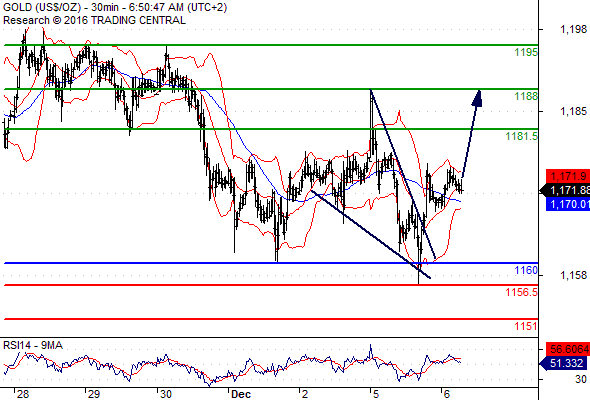590x400 pixels.
Task: Click the 1,198 price axis value
Action: (x=573, y=29)
